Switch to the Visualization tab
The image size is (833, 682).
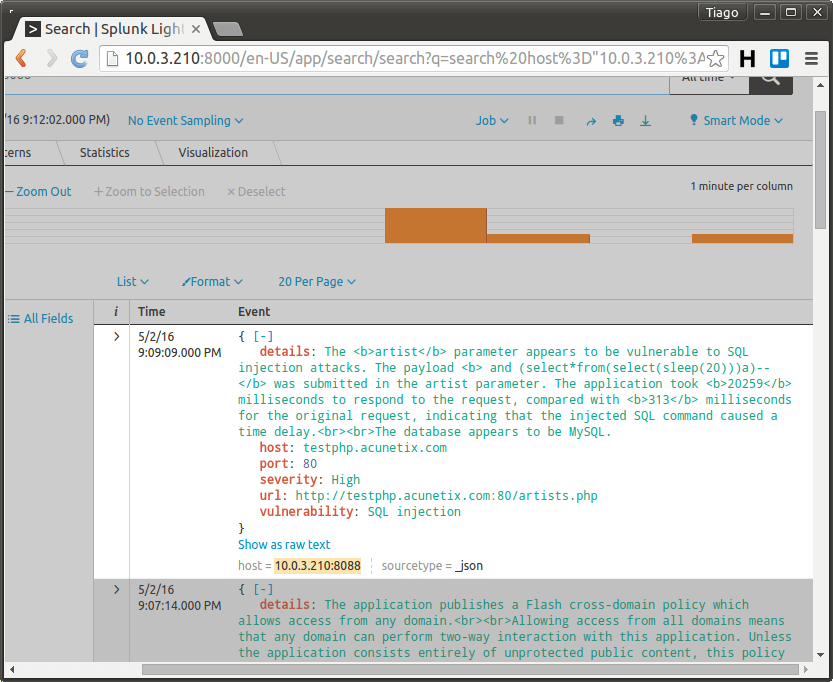213,152
